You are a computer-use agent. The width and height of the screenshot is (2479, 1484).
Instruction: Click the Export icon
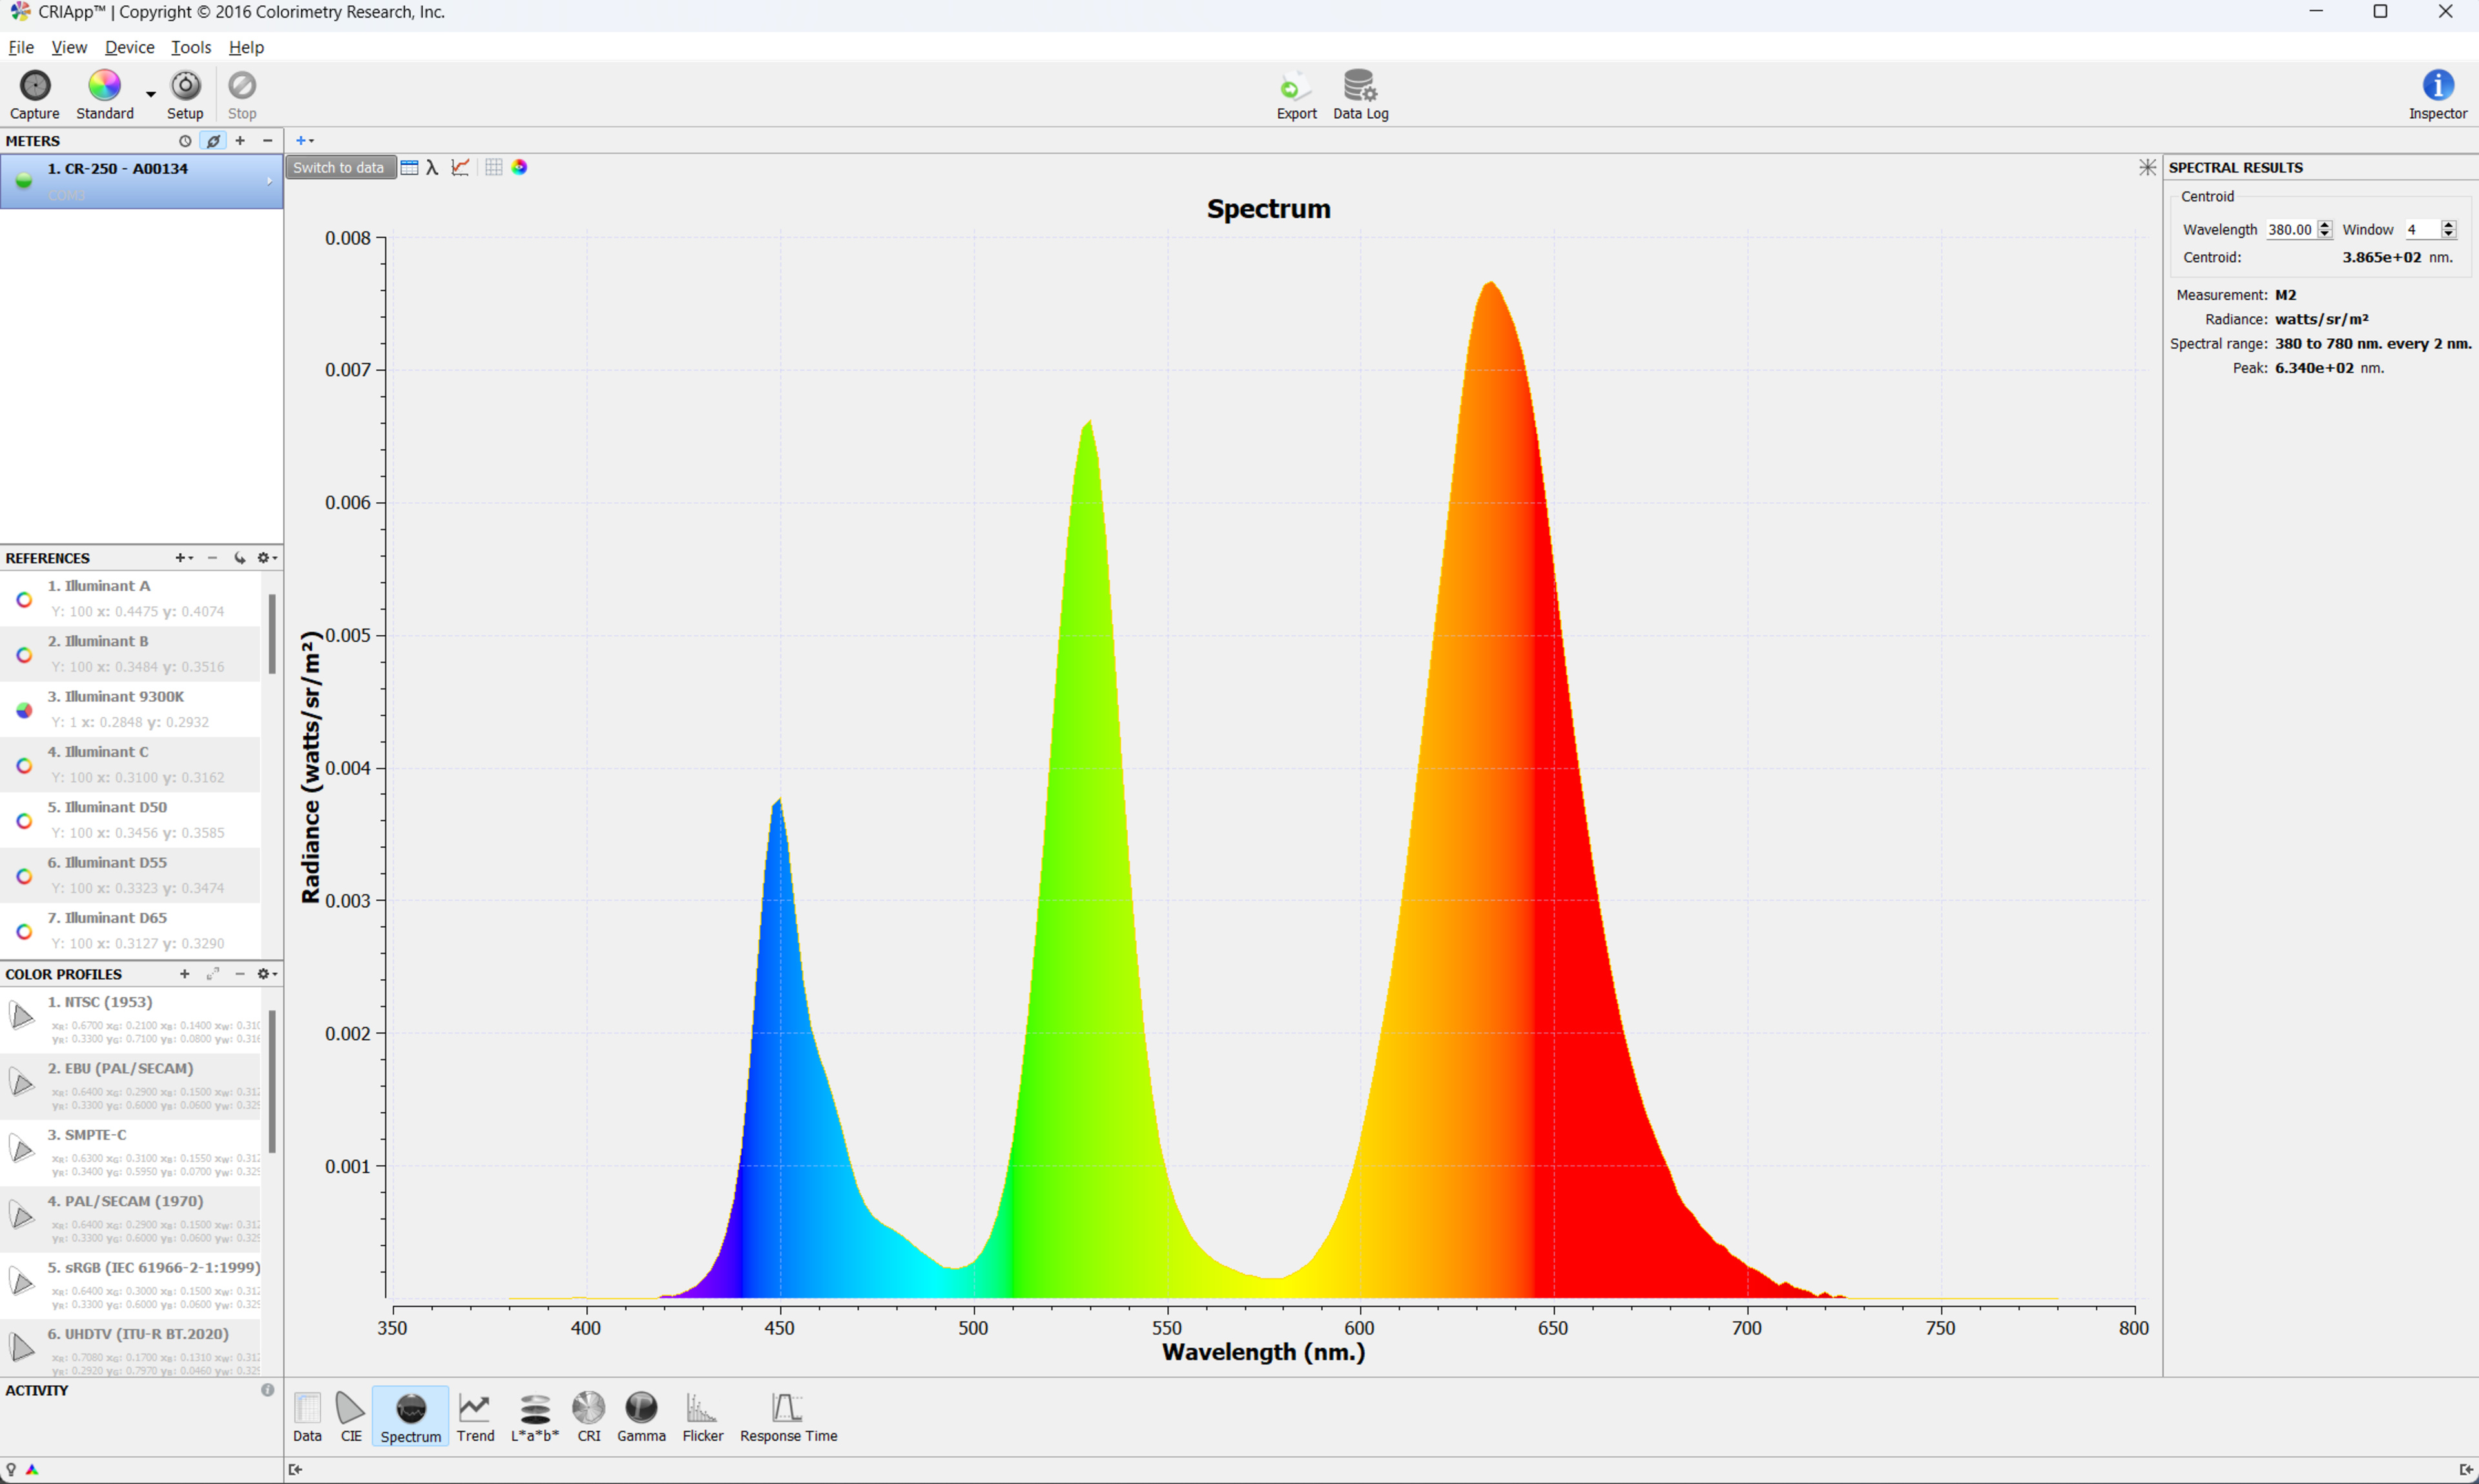tap(1295, 87)
